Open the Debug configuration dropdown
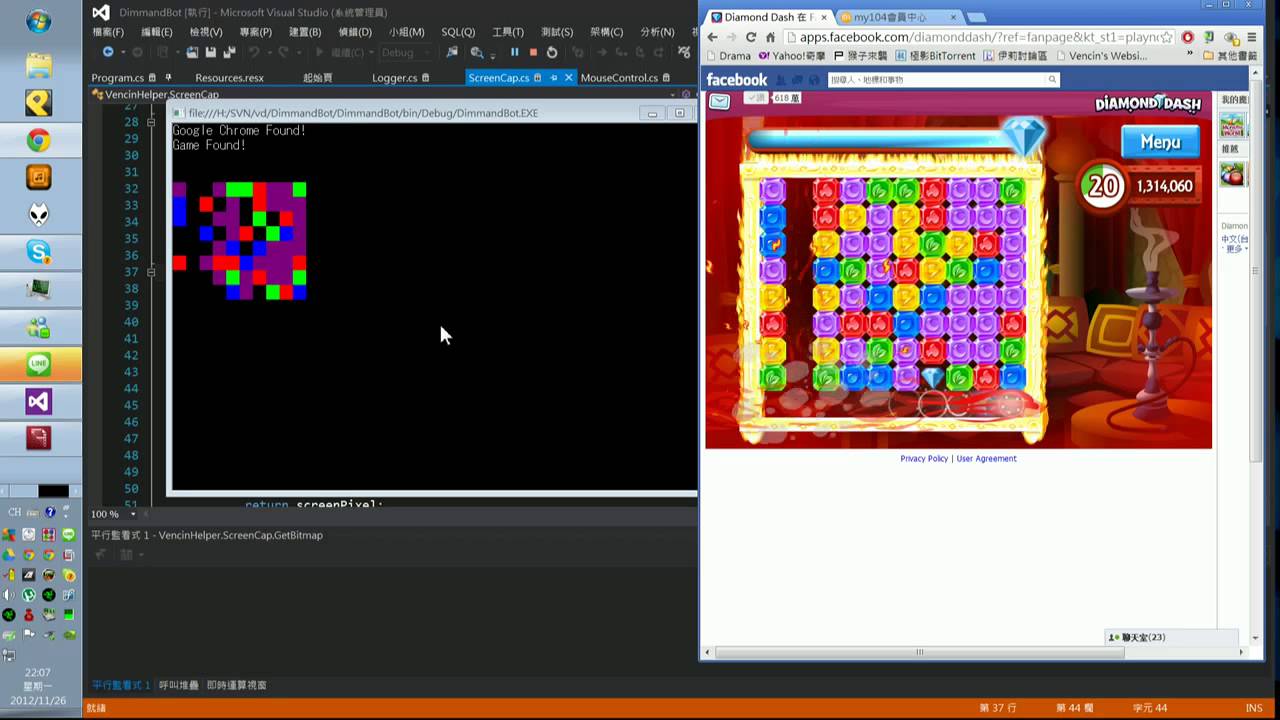 [405, 52]
